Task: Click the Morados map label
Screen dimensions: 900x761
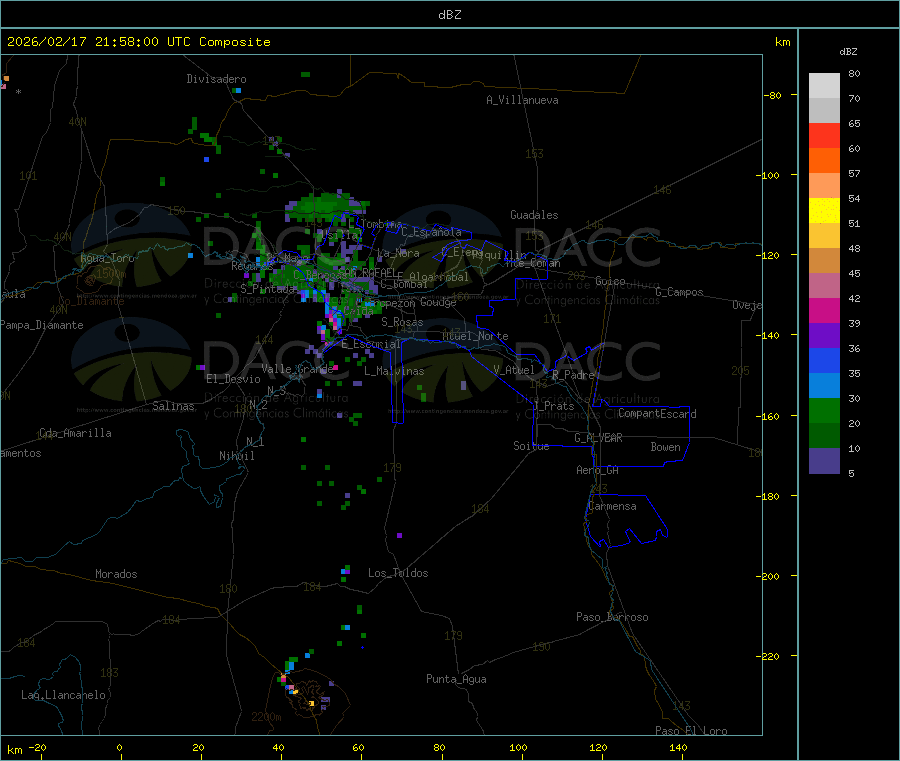Action: tap(116, 574)
